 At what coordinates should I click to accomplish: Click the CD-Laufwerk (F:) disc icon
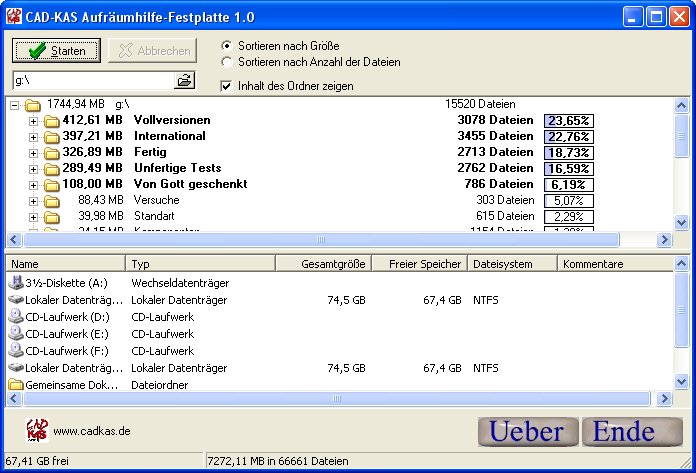(16, 351)
